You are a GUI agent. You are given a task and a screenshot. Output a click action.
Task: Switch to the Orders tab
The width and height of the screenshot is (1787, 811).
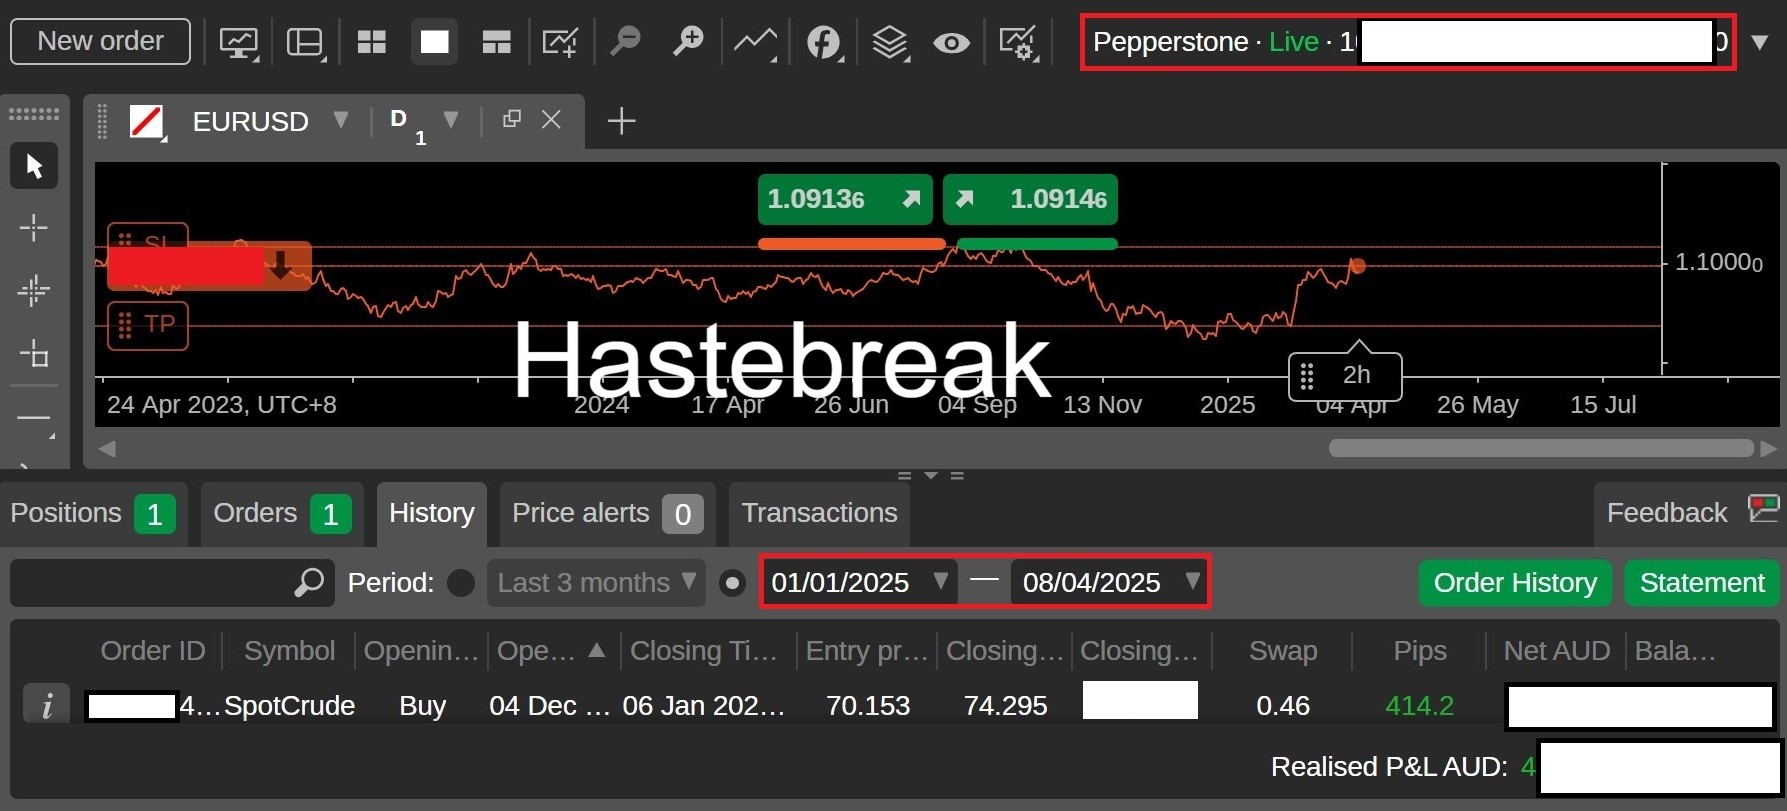(x=281, y=514)
